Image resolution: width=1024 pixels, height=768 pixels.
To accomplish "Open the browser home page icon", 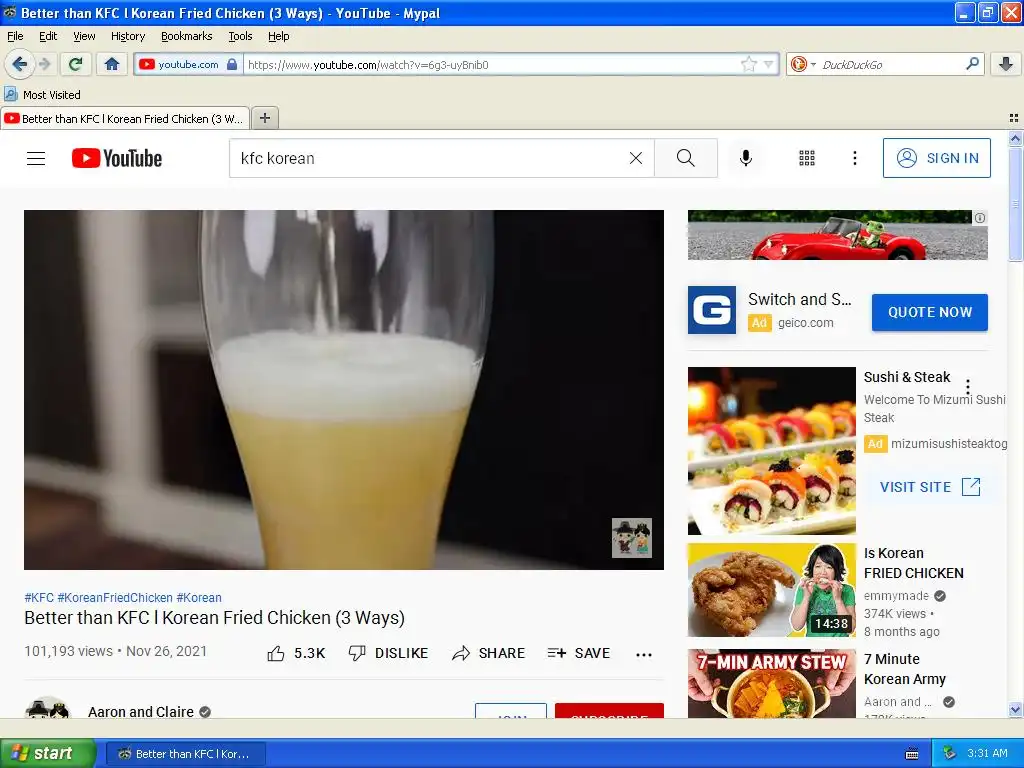I will click(112, 64).
